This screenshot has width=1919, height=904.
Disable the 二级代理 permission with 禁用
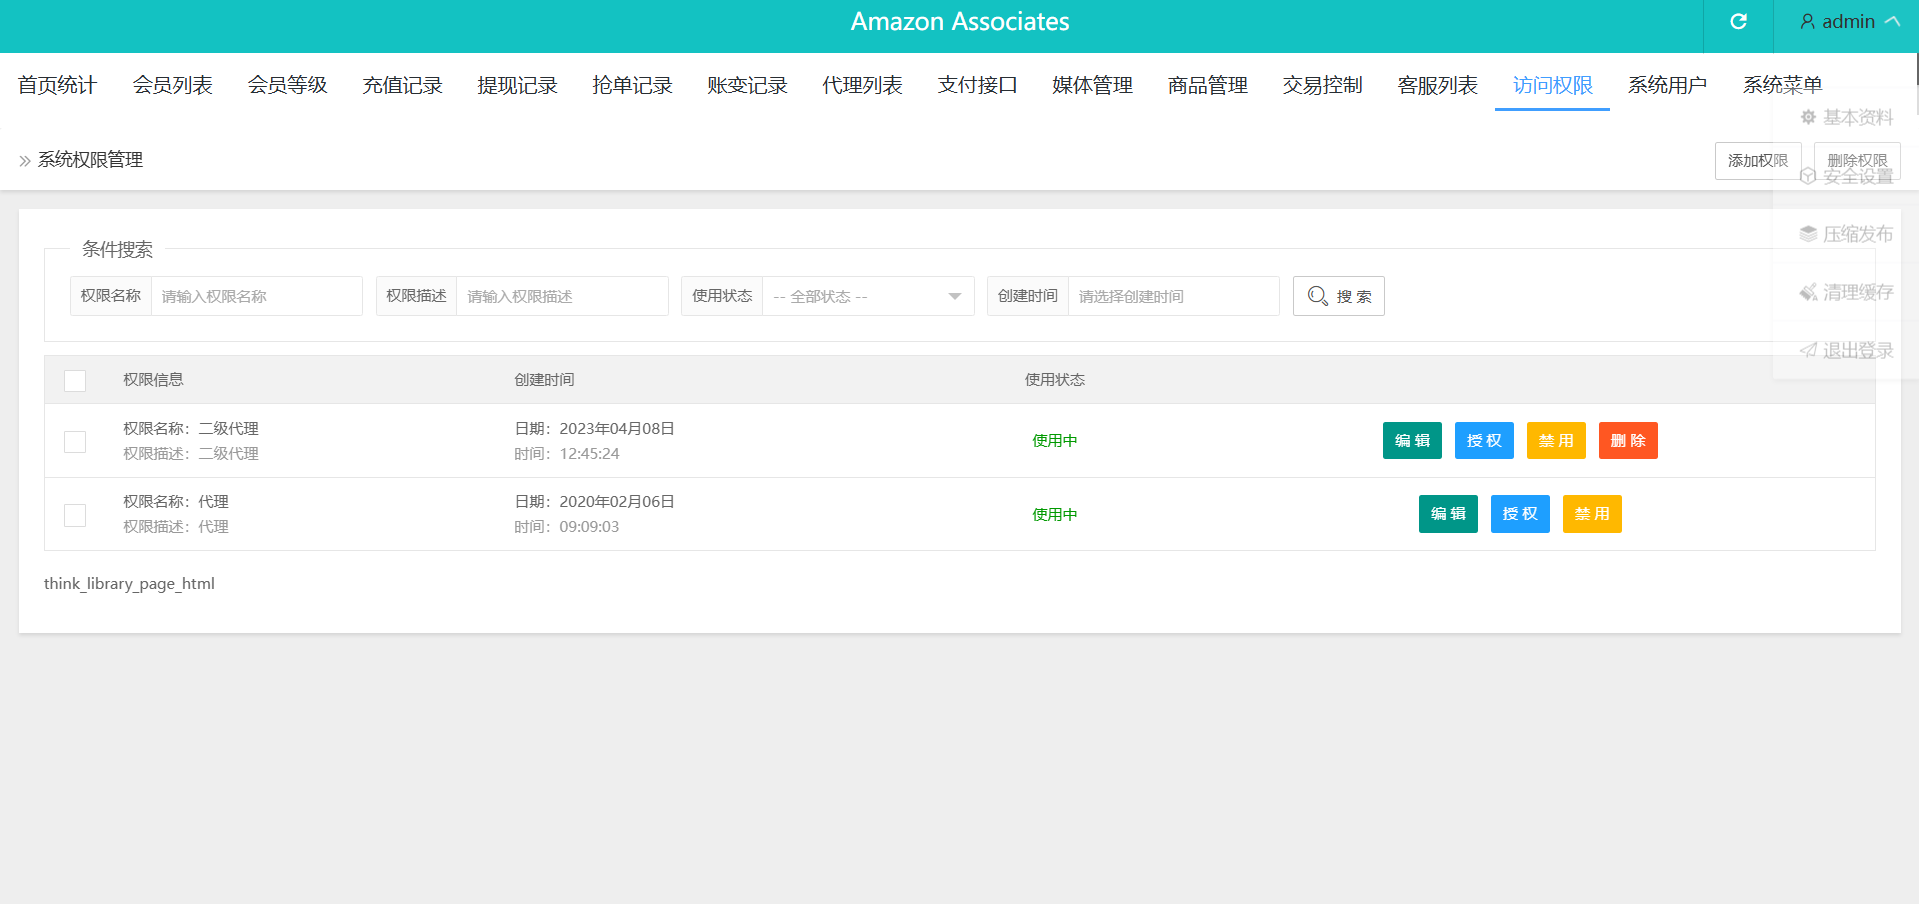click(1556, 441)
